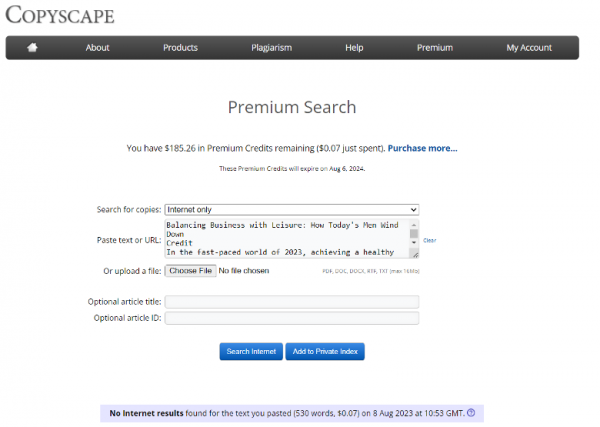The width and height of the screenshot is (600, 427).
Task: Click the Copyscape logo
Action: click(x=60, y=15)
